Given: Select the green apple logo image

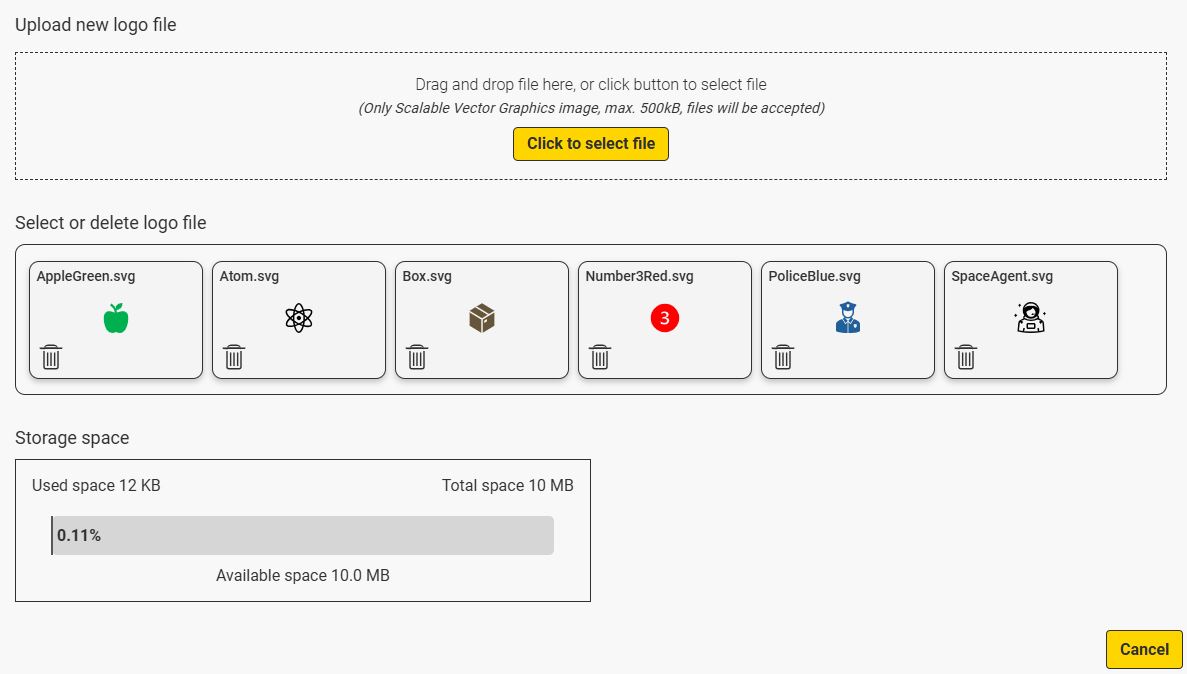Looking at the screenshot, I should click(x=116, y=318).
